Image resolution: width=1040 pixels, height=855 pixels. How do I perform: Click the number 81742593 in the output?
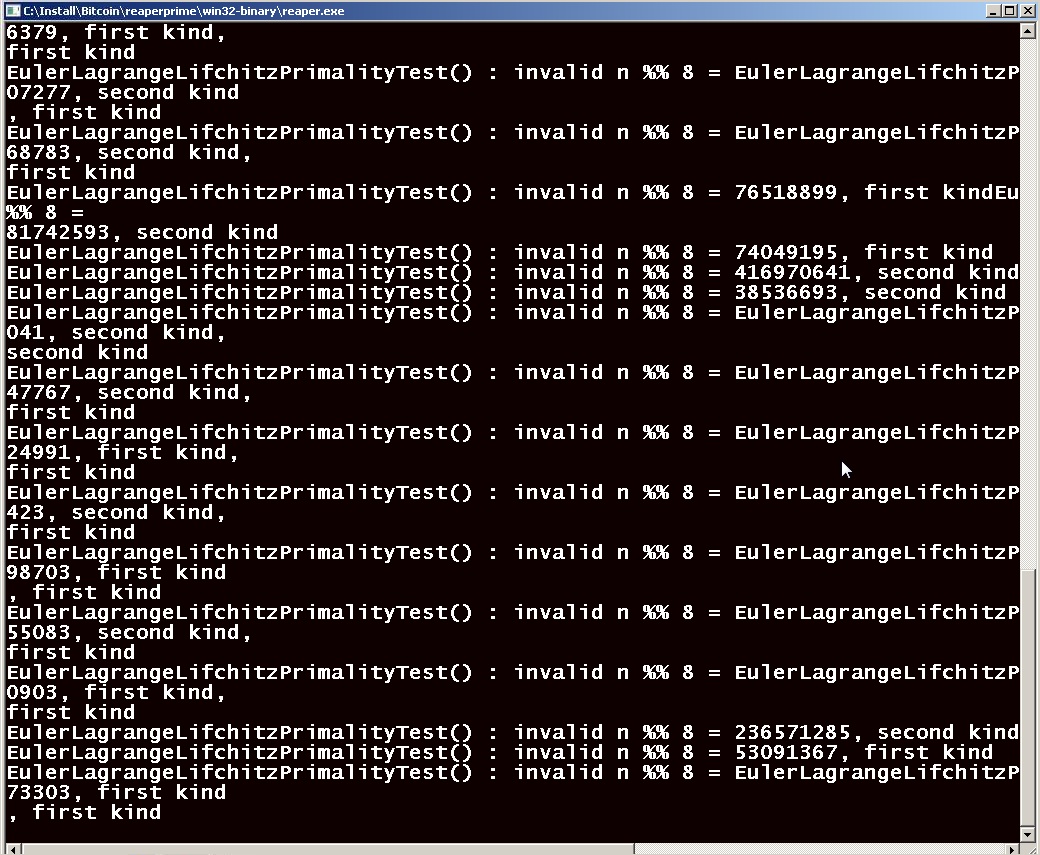(58, 232)
